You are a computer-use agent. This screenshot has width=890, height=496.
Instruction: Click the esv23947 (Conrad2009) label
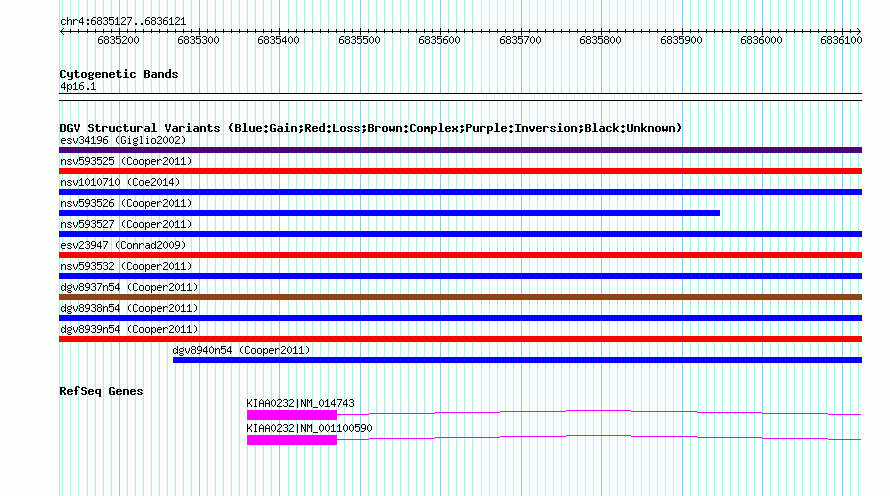[123, 245]
